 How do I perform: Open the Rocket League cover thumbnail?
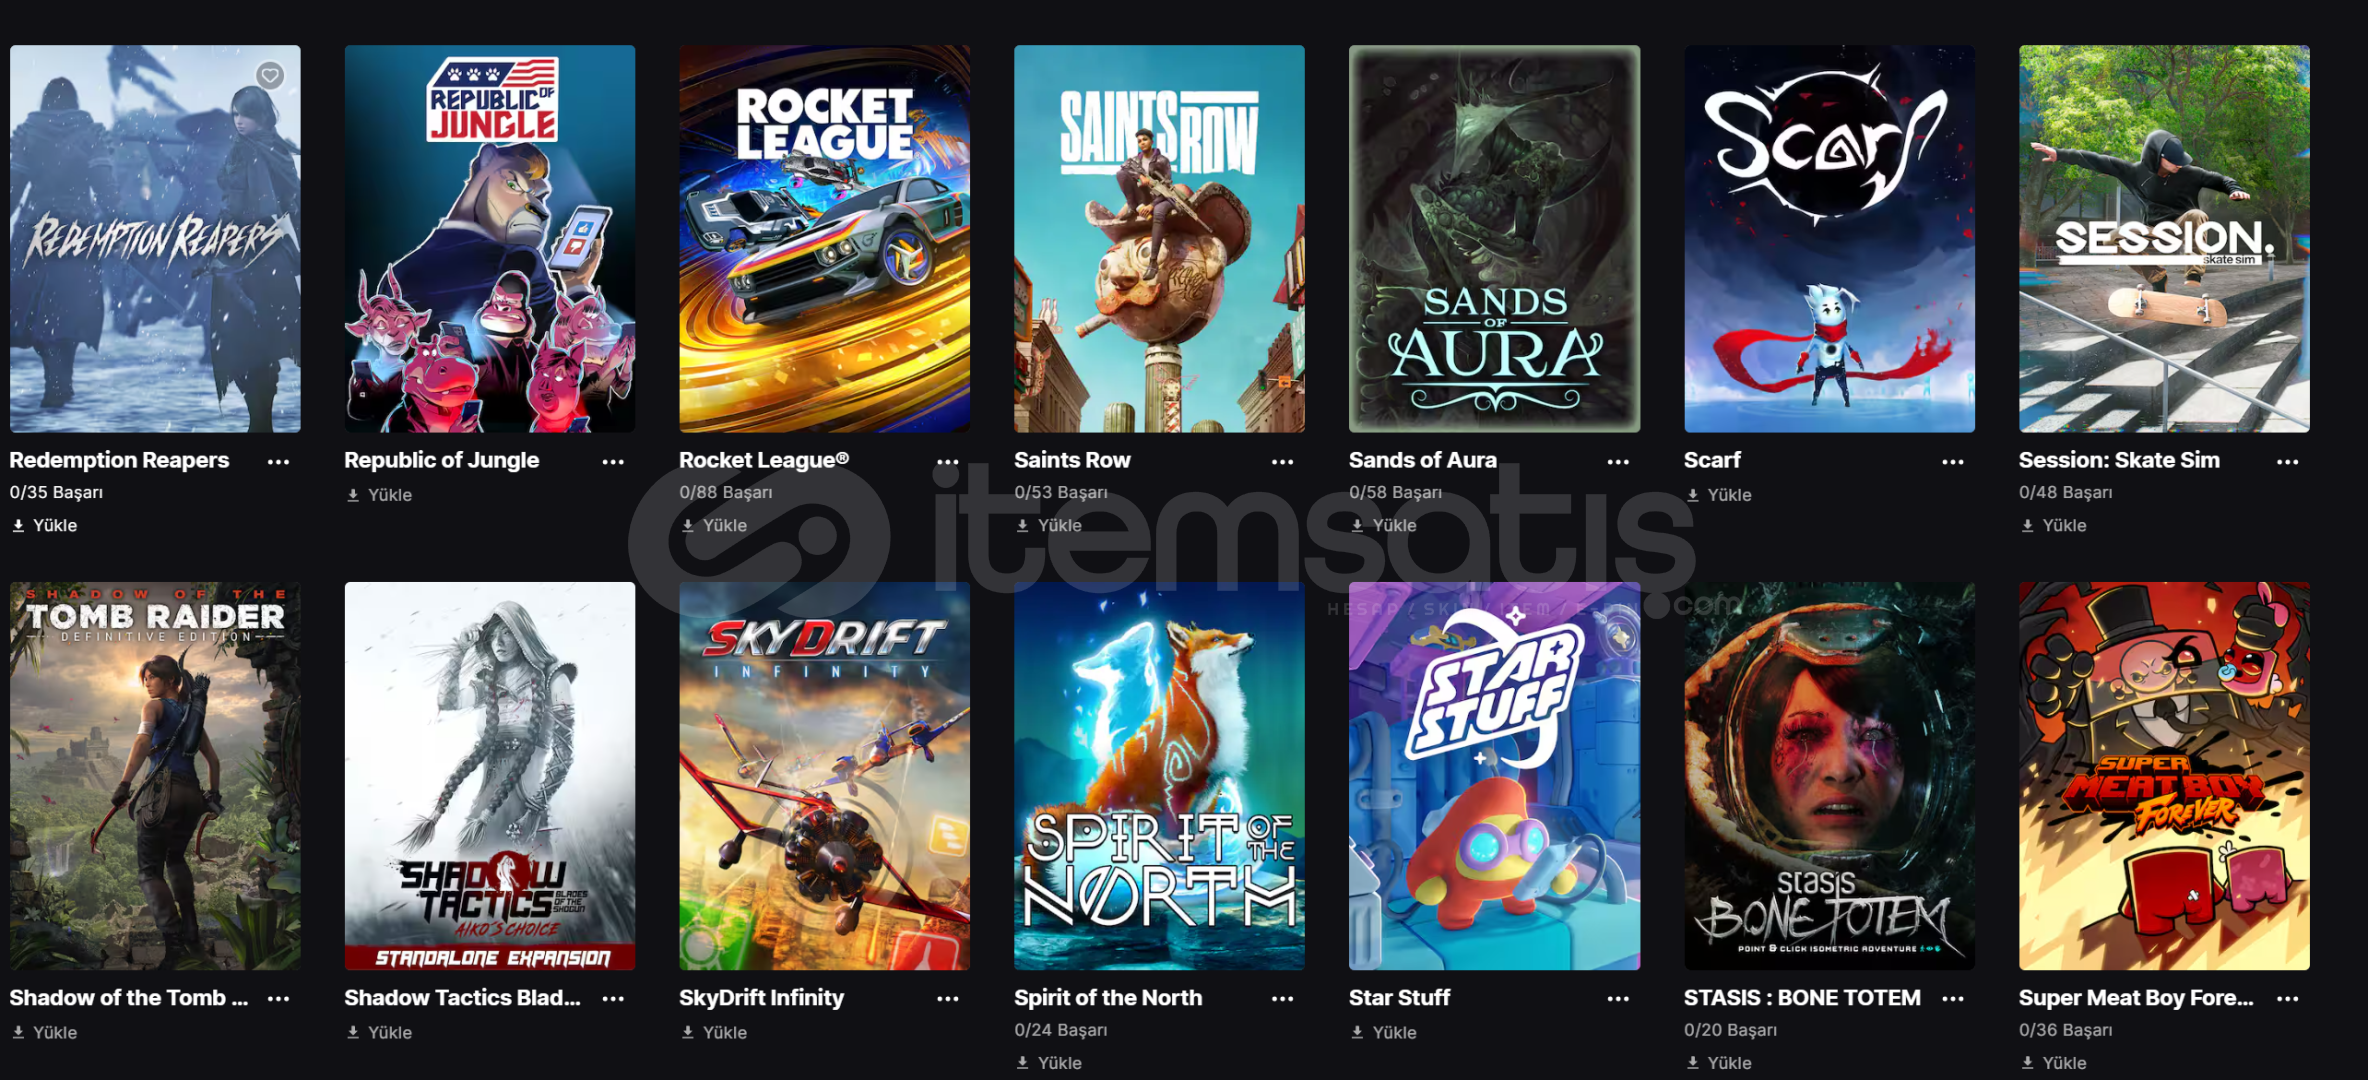pos(824,239)
